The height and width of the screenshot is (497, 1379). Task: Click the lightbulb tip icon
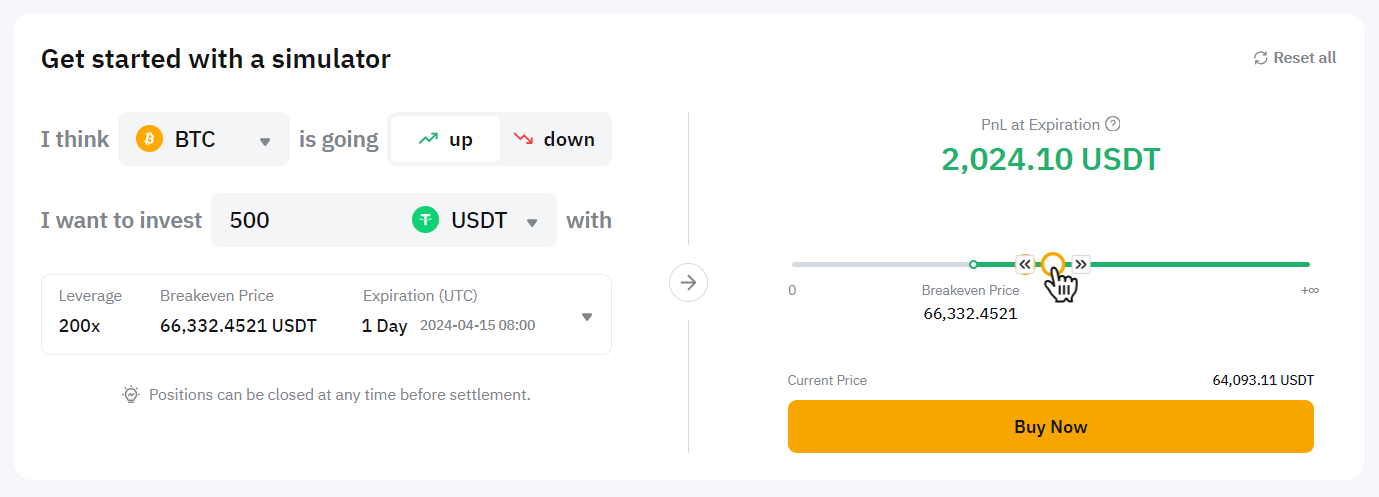point(131,395)
